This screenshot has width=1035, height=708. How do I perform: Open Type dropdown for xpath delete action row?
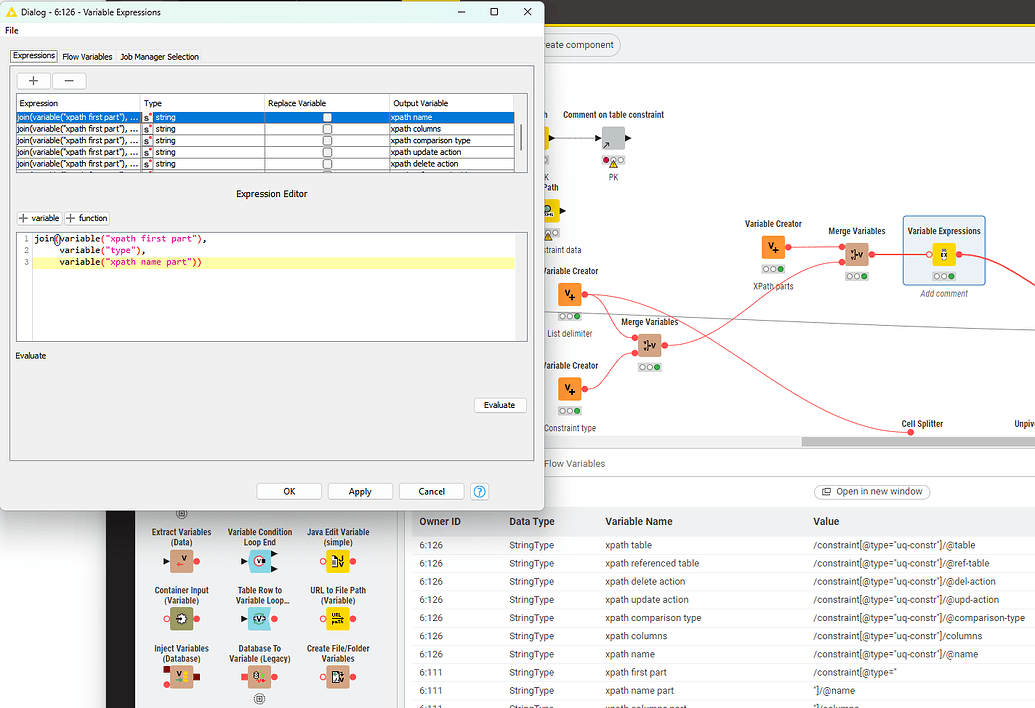(x=203, y=164)
